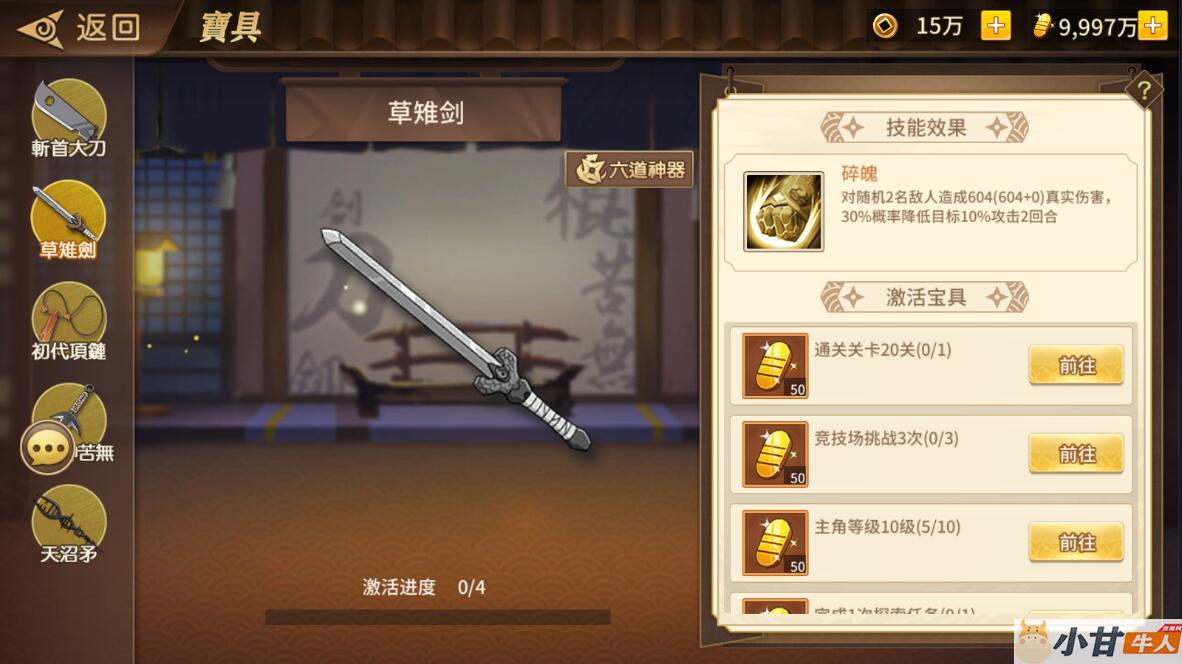The height and width of the screenshot is (664, 1182).
Task: Tap the 草雉剑 sword image in center
Action: [456, 339]
